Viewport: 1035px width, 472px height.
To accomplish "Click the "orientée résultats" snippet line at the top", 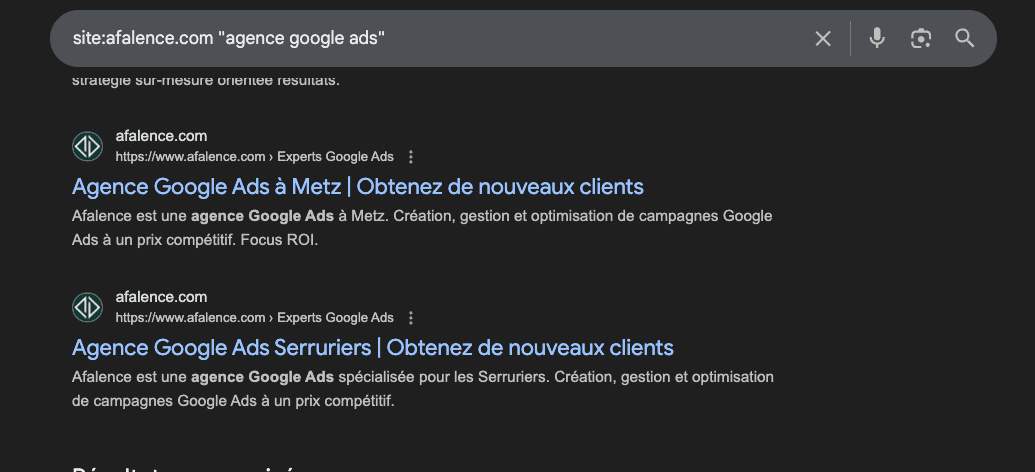I will [205, 80].
